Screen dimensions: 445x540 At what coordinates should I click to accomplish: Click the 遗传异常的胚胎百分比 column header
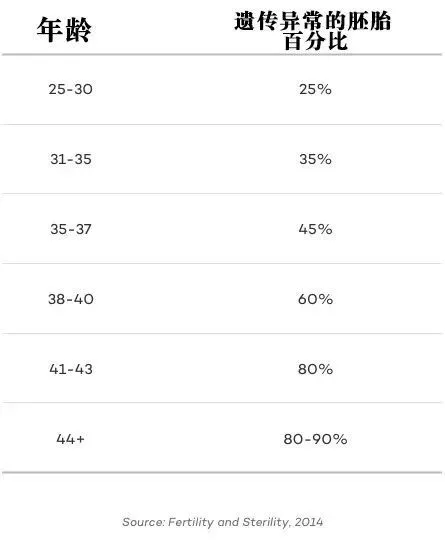tap(313, 30)
